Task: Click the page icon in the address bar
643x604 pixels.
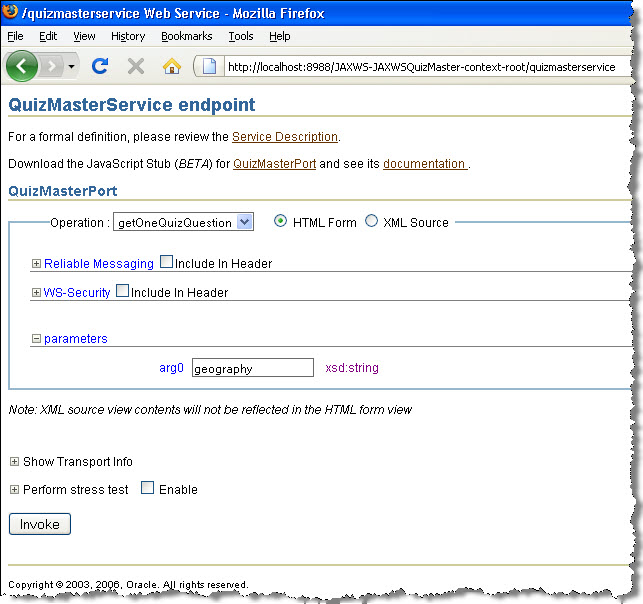Action: [x=209, y=67]
